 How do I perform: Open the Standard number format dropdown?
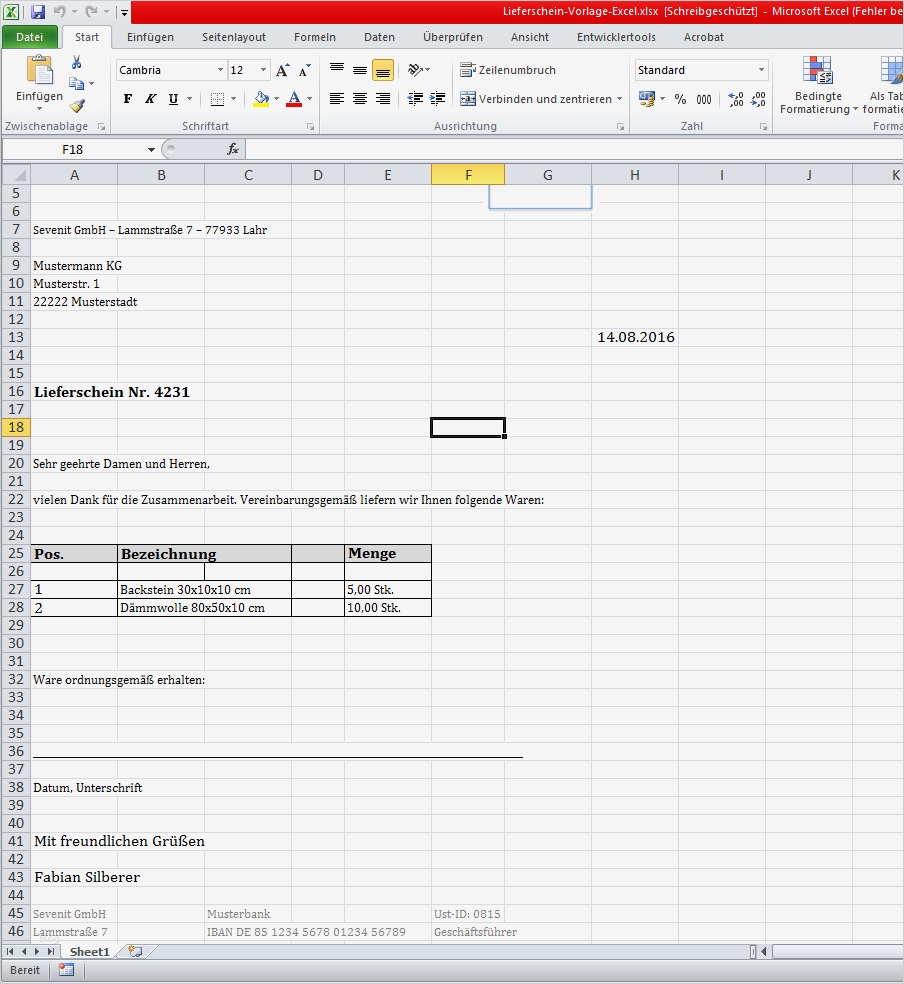coord(760,69)
